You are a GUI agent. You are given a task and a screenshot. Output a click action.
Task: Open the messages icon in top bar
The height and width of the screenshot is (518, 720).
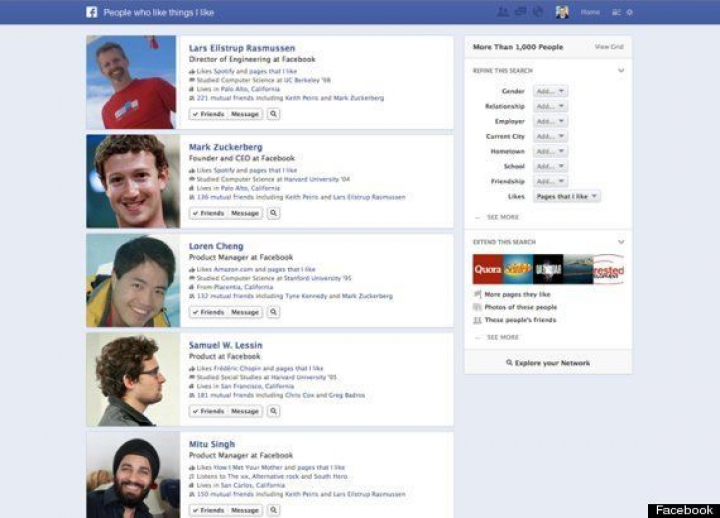tap(519, 12)
